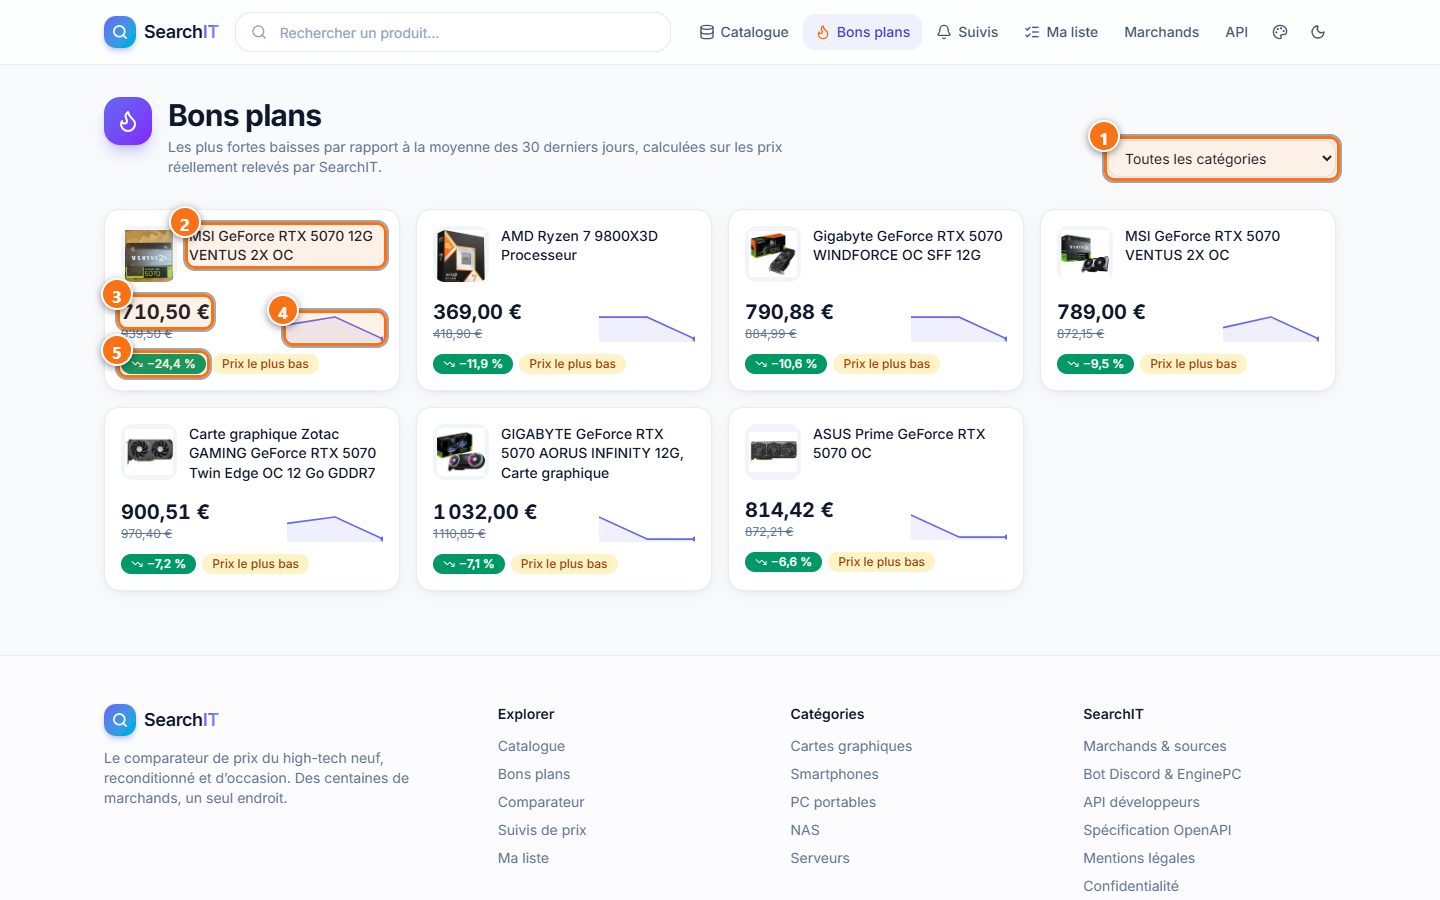Click the 789,00 € price
The image size is (1440, 900).
(1101, 312)
